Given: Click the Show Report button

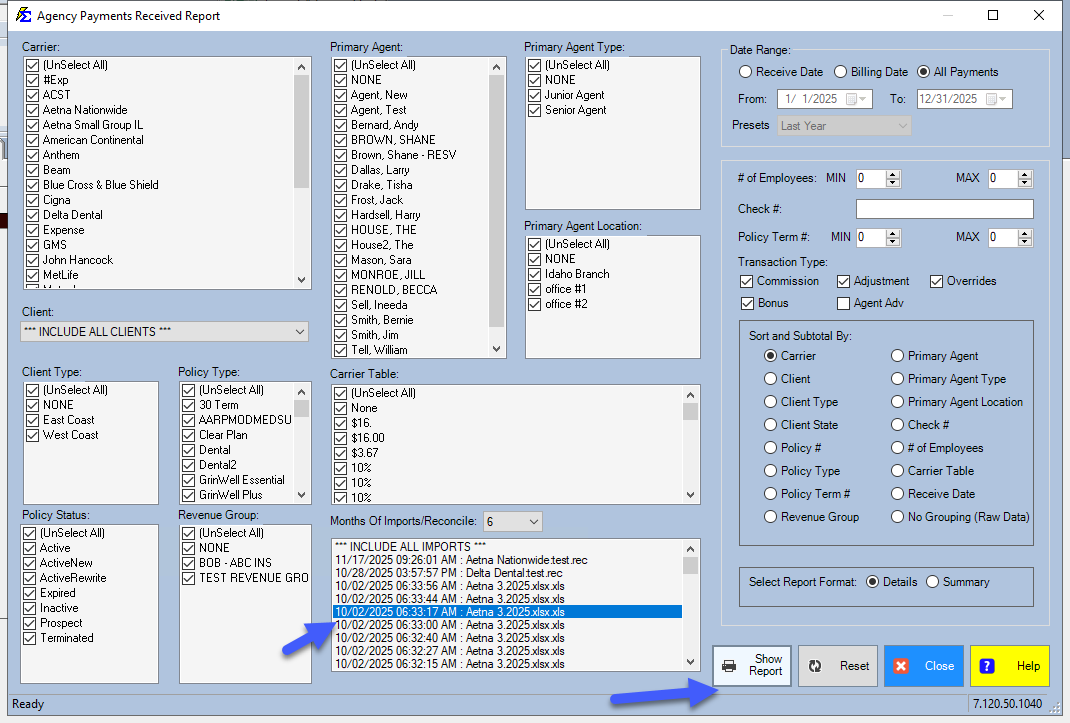Looking at the screenshot, I should click(x=751, y=665).
